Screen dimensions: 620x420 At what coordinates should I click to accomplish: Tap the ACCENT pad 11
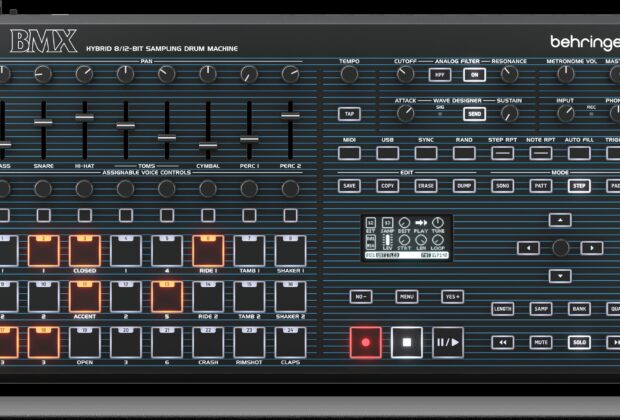point(85,297)
